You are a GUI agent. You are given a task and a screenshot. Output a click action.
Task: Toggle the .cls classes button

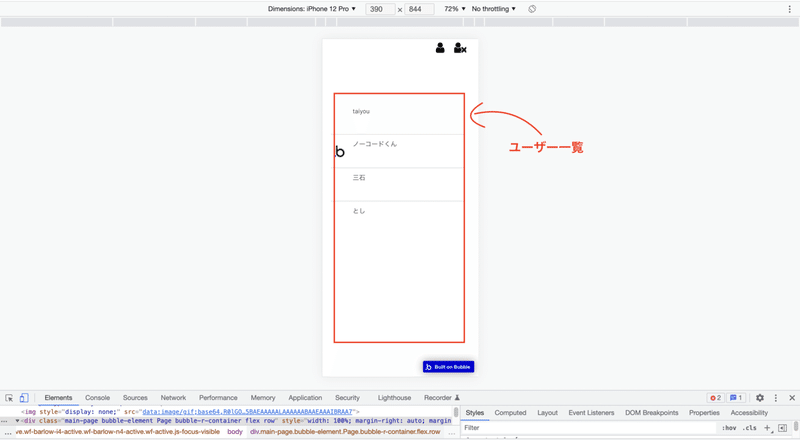coord(749,428)
